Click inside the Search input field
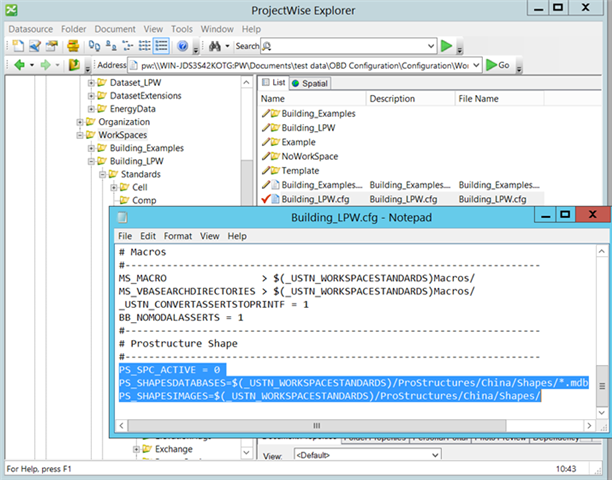 349,46
